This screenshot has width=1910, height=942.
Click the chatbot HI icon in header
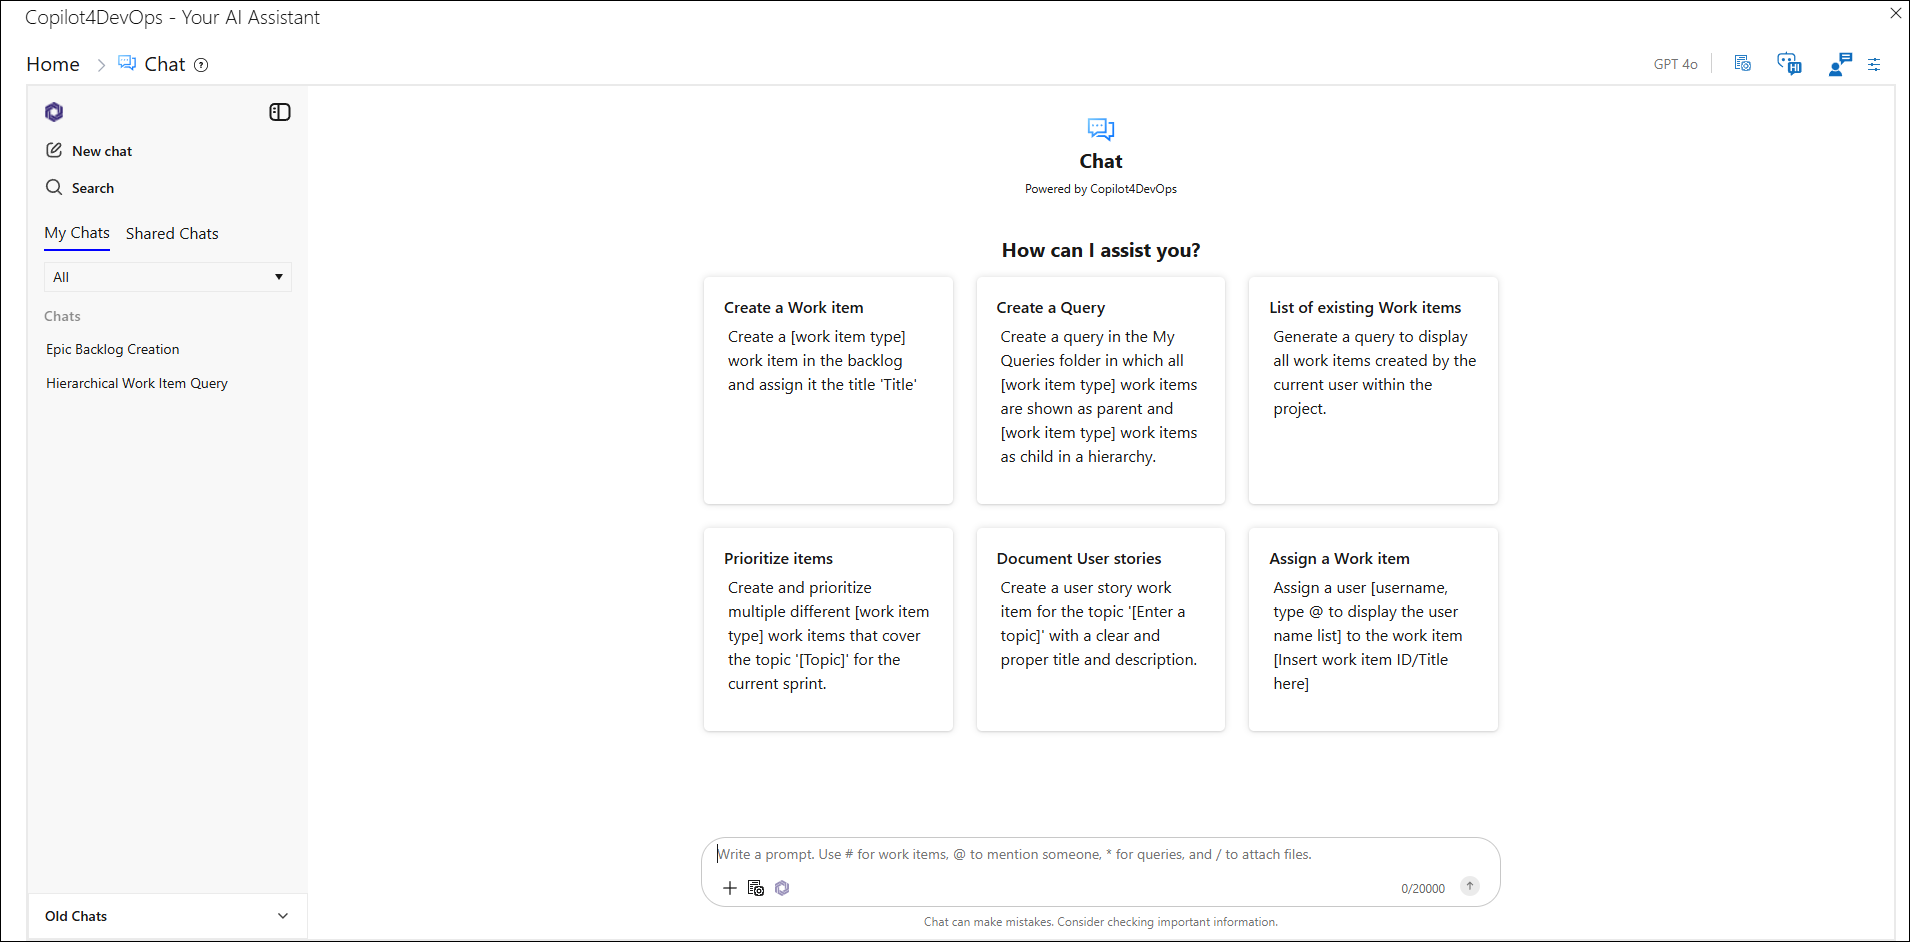point(1789,64)
